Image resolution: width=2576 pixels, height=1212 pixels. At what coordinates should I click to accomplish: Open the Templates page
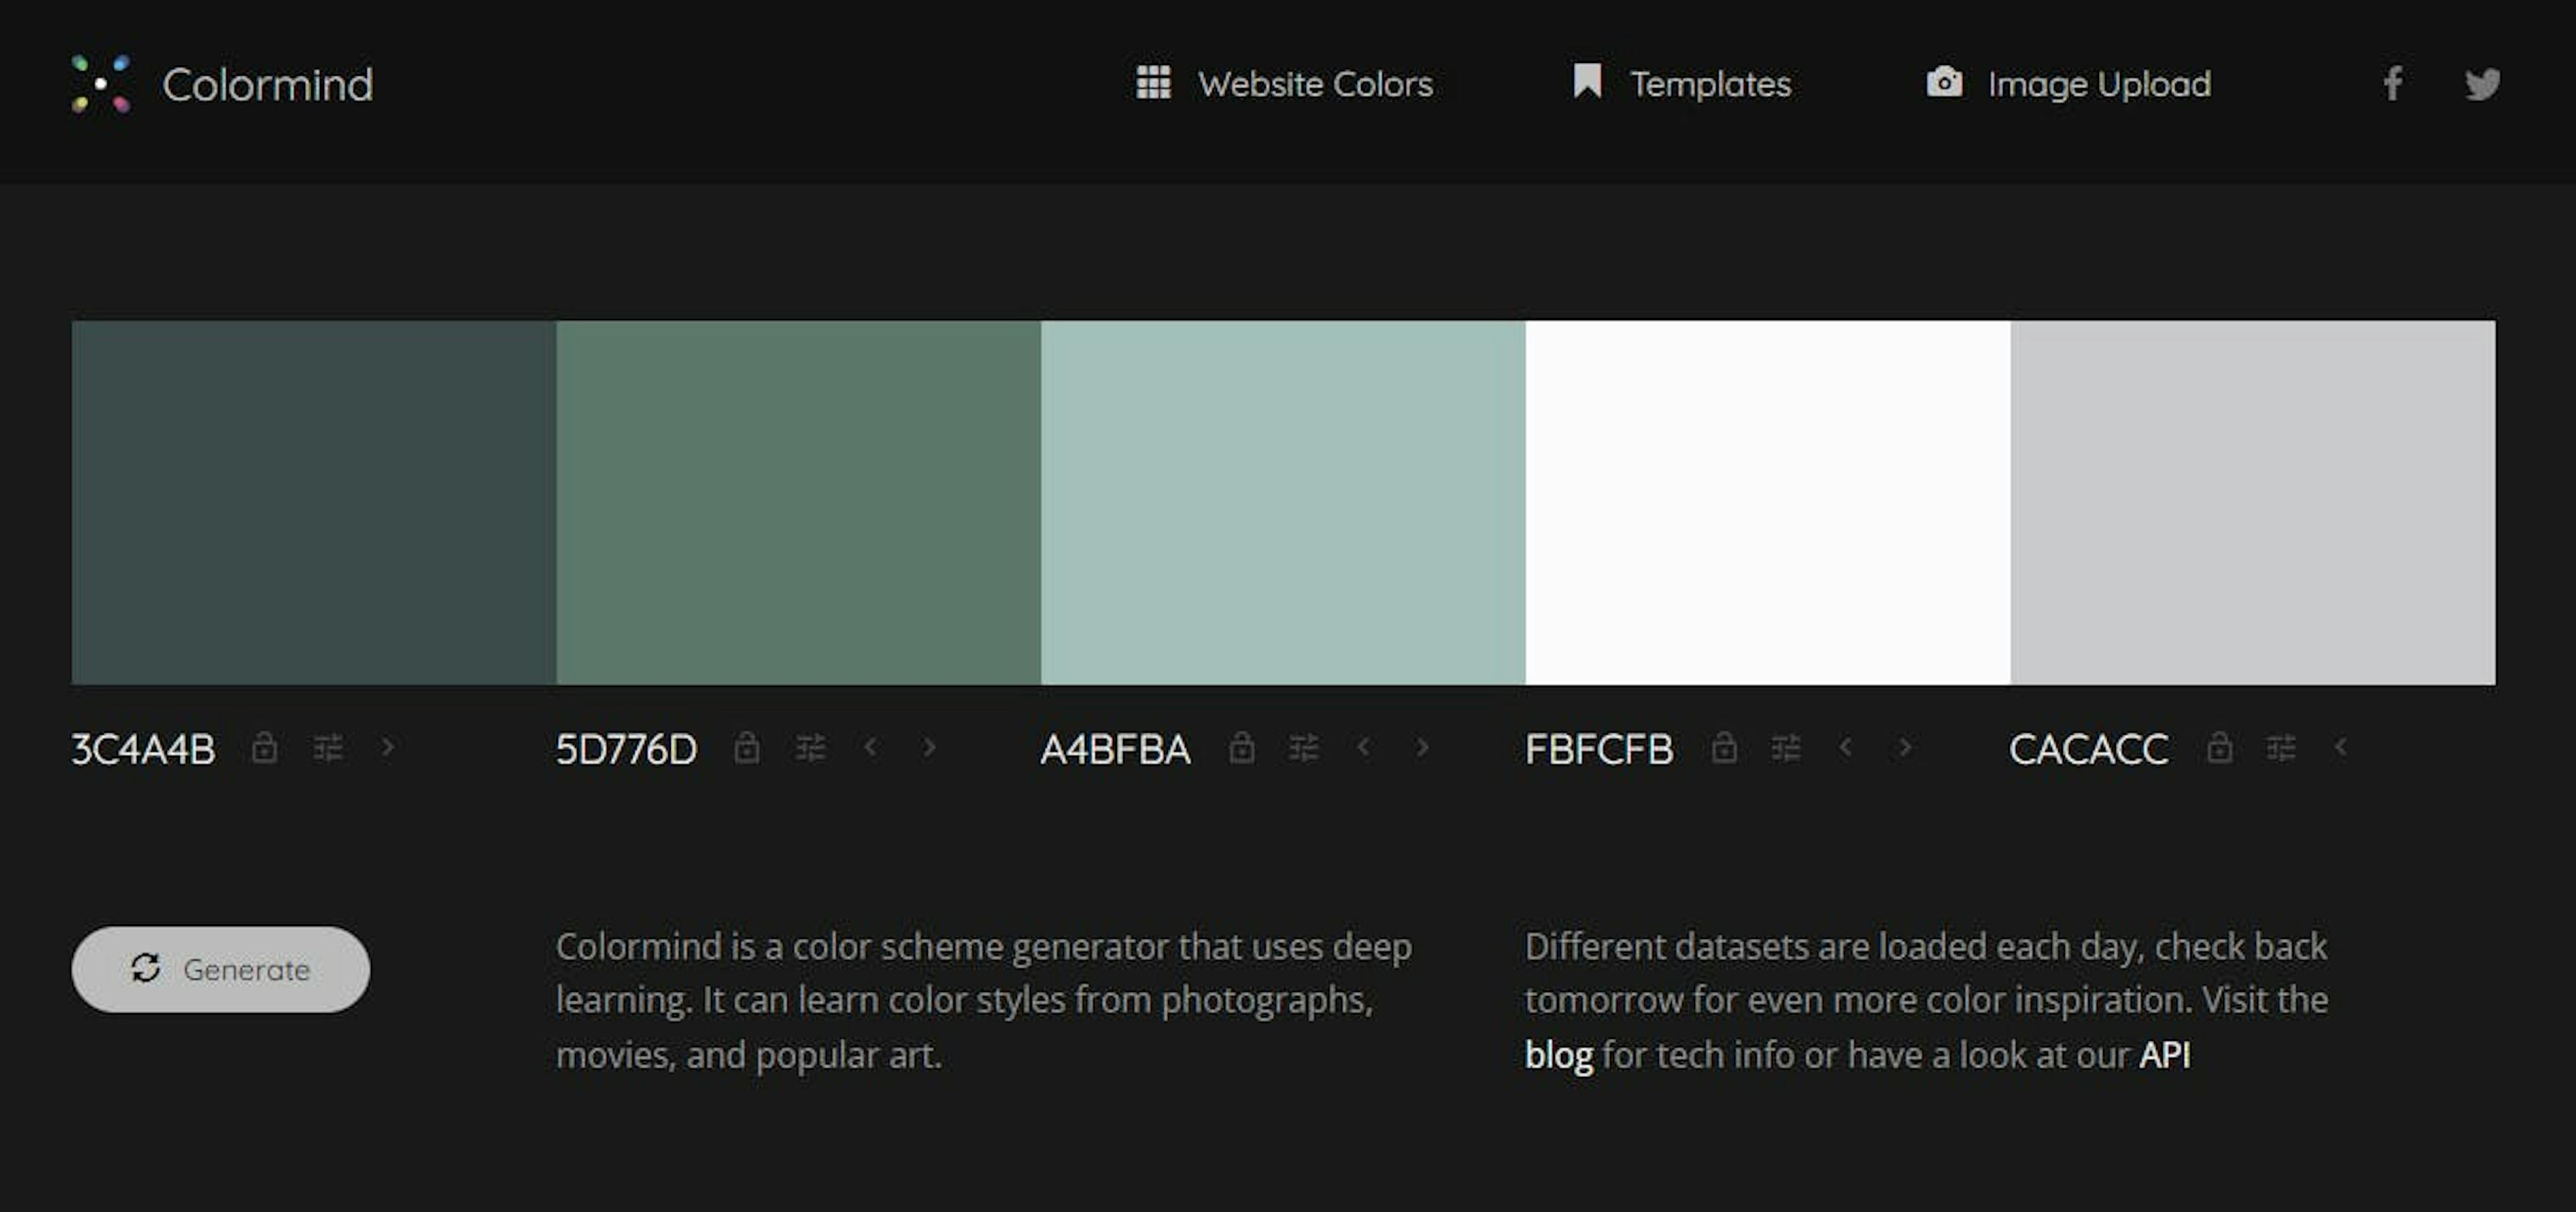(x=1710, y=84)
